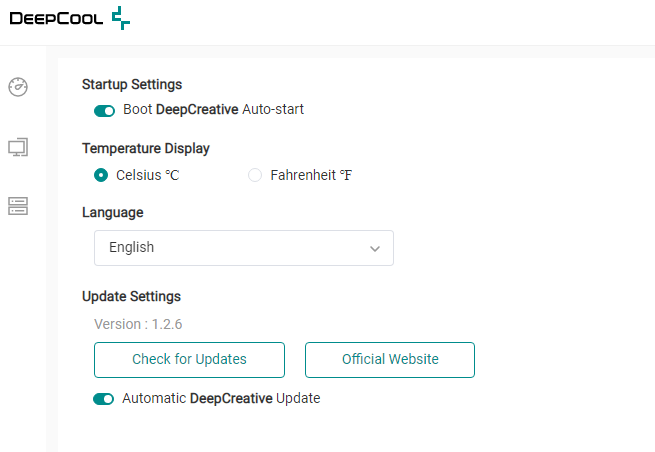This screenshot has width=655, height=452.
Task: Click the Temperature Display heading
Action: click(145, 149)
